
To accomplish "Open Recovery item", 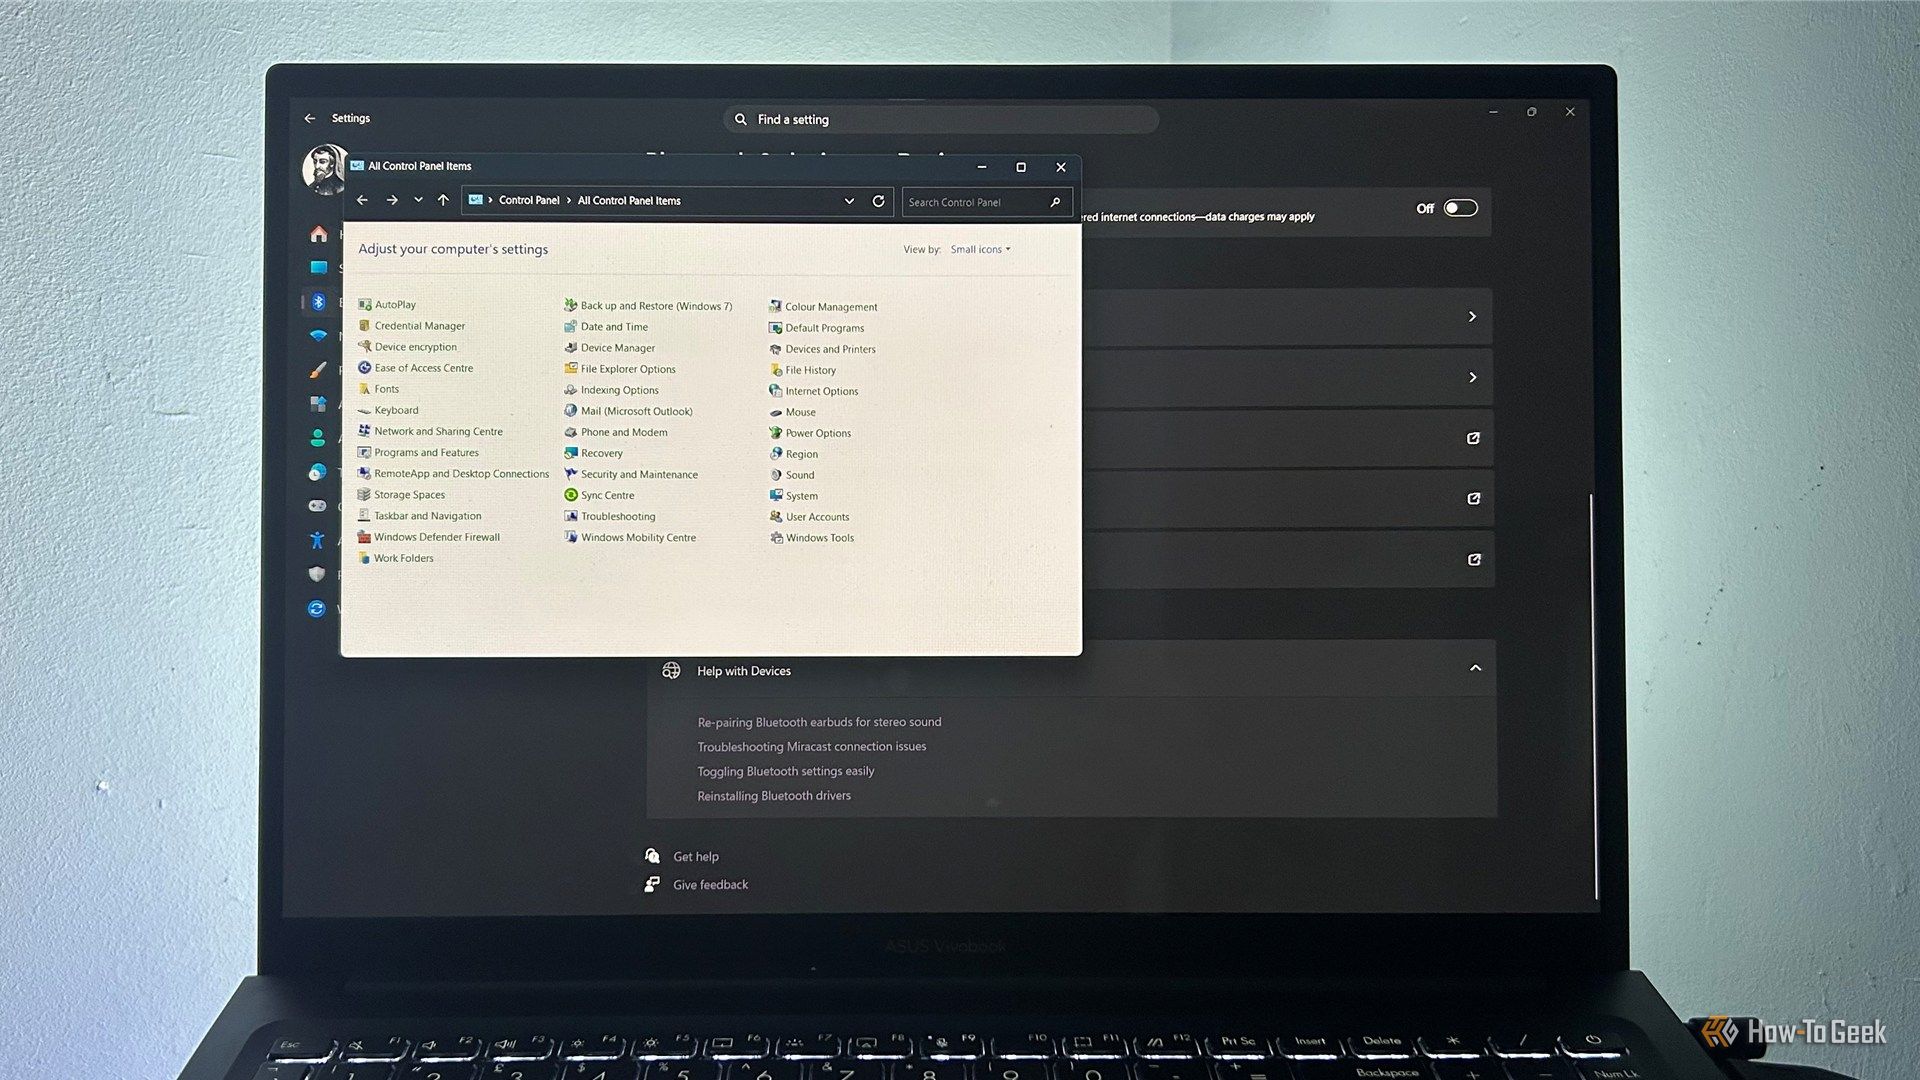I will point(593,453).
